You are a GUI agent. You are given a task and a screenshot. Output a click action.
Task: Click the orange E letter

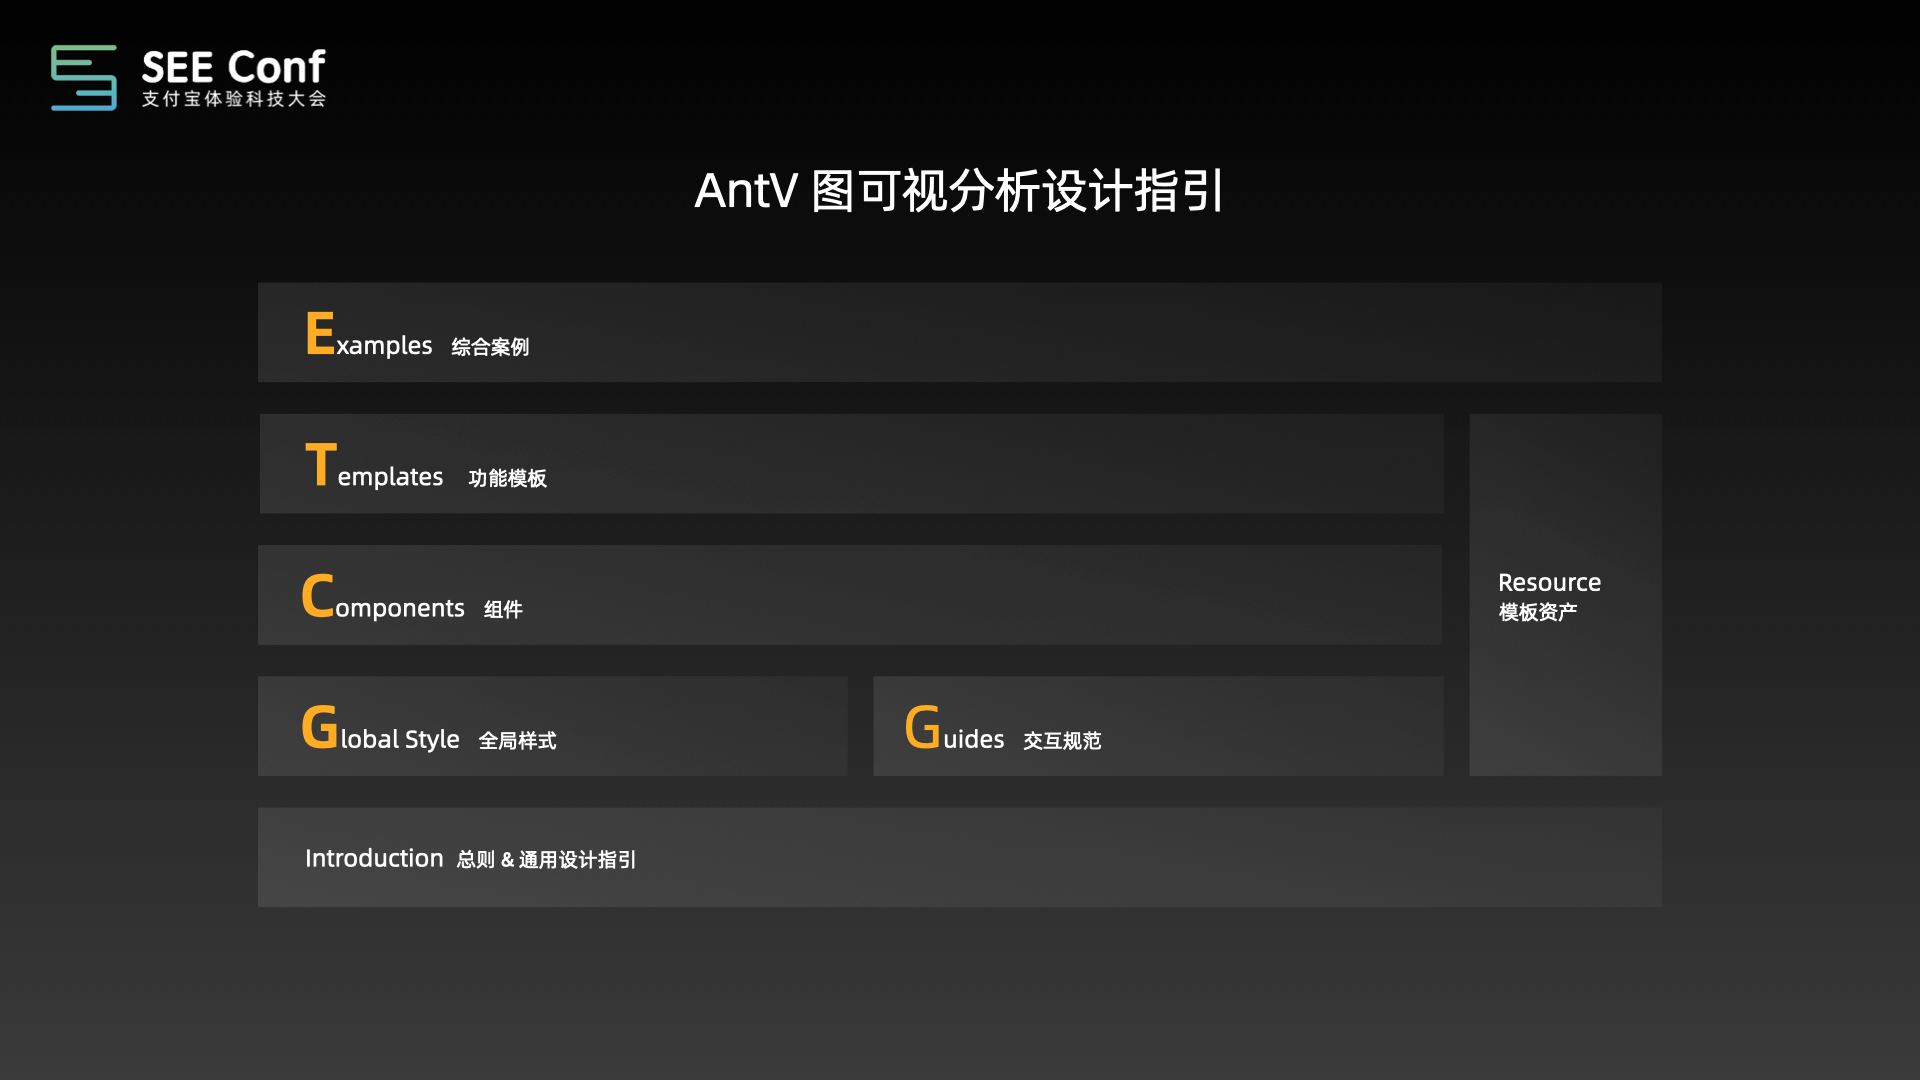pos(320,333)
